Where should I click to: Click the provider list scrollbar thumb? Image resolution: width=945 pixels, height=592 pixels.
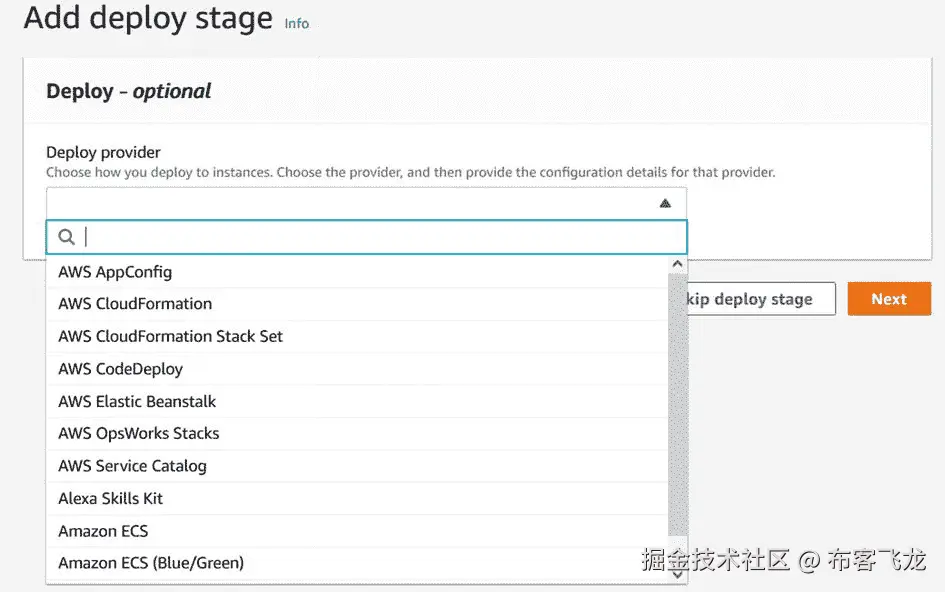click(x=678, y=400)
